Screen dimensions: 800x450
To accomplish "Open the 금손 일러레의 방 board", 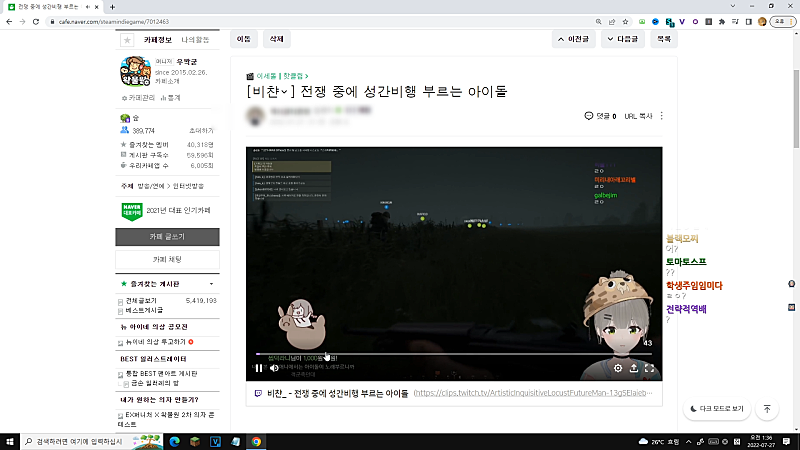I will (x=155, y=383).
